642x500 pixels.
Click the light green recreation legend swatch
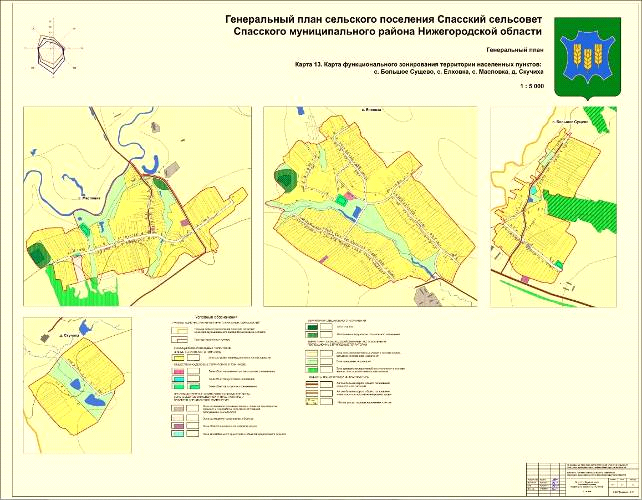coord(312,362)
